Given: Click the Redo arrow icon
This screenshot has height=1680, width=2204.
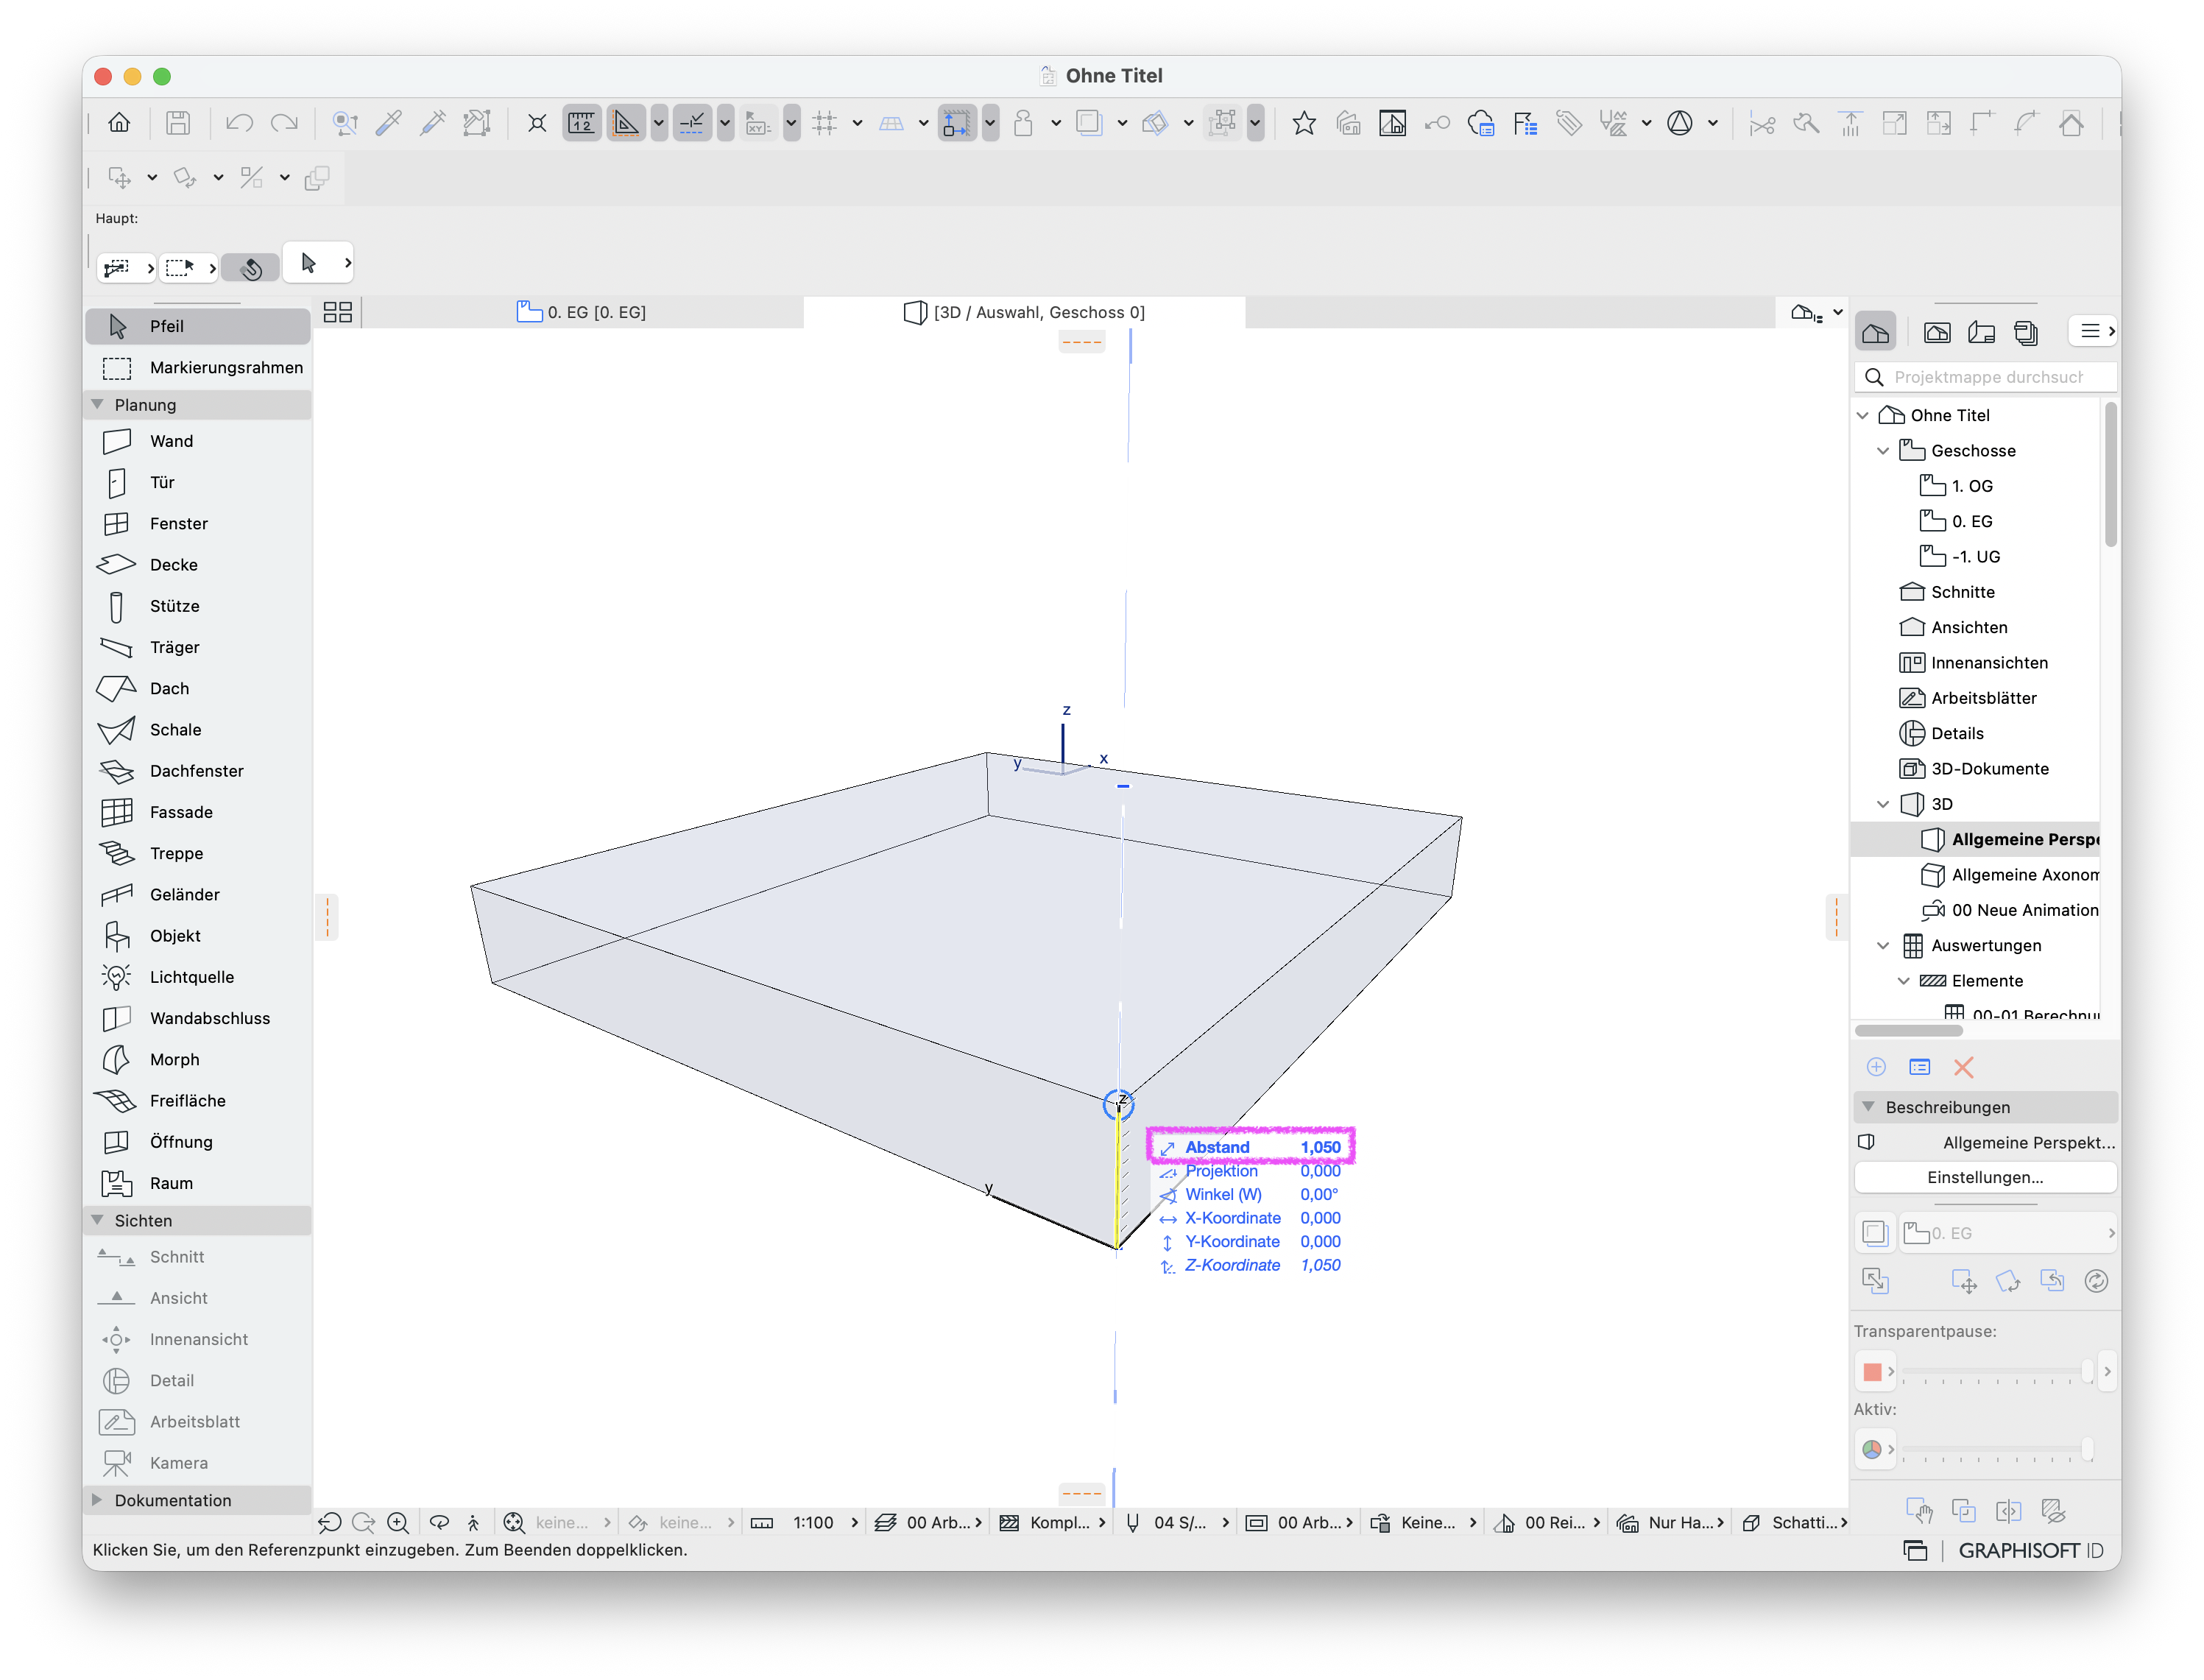Looking at the screenshot, I should [285, 123].
